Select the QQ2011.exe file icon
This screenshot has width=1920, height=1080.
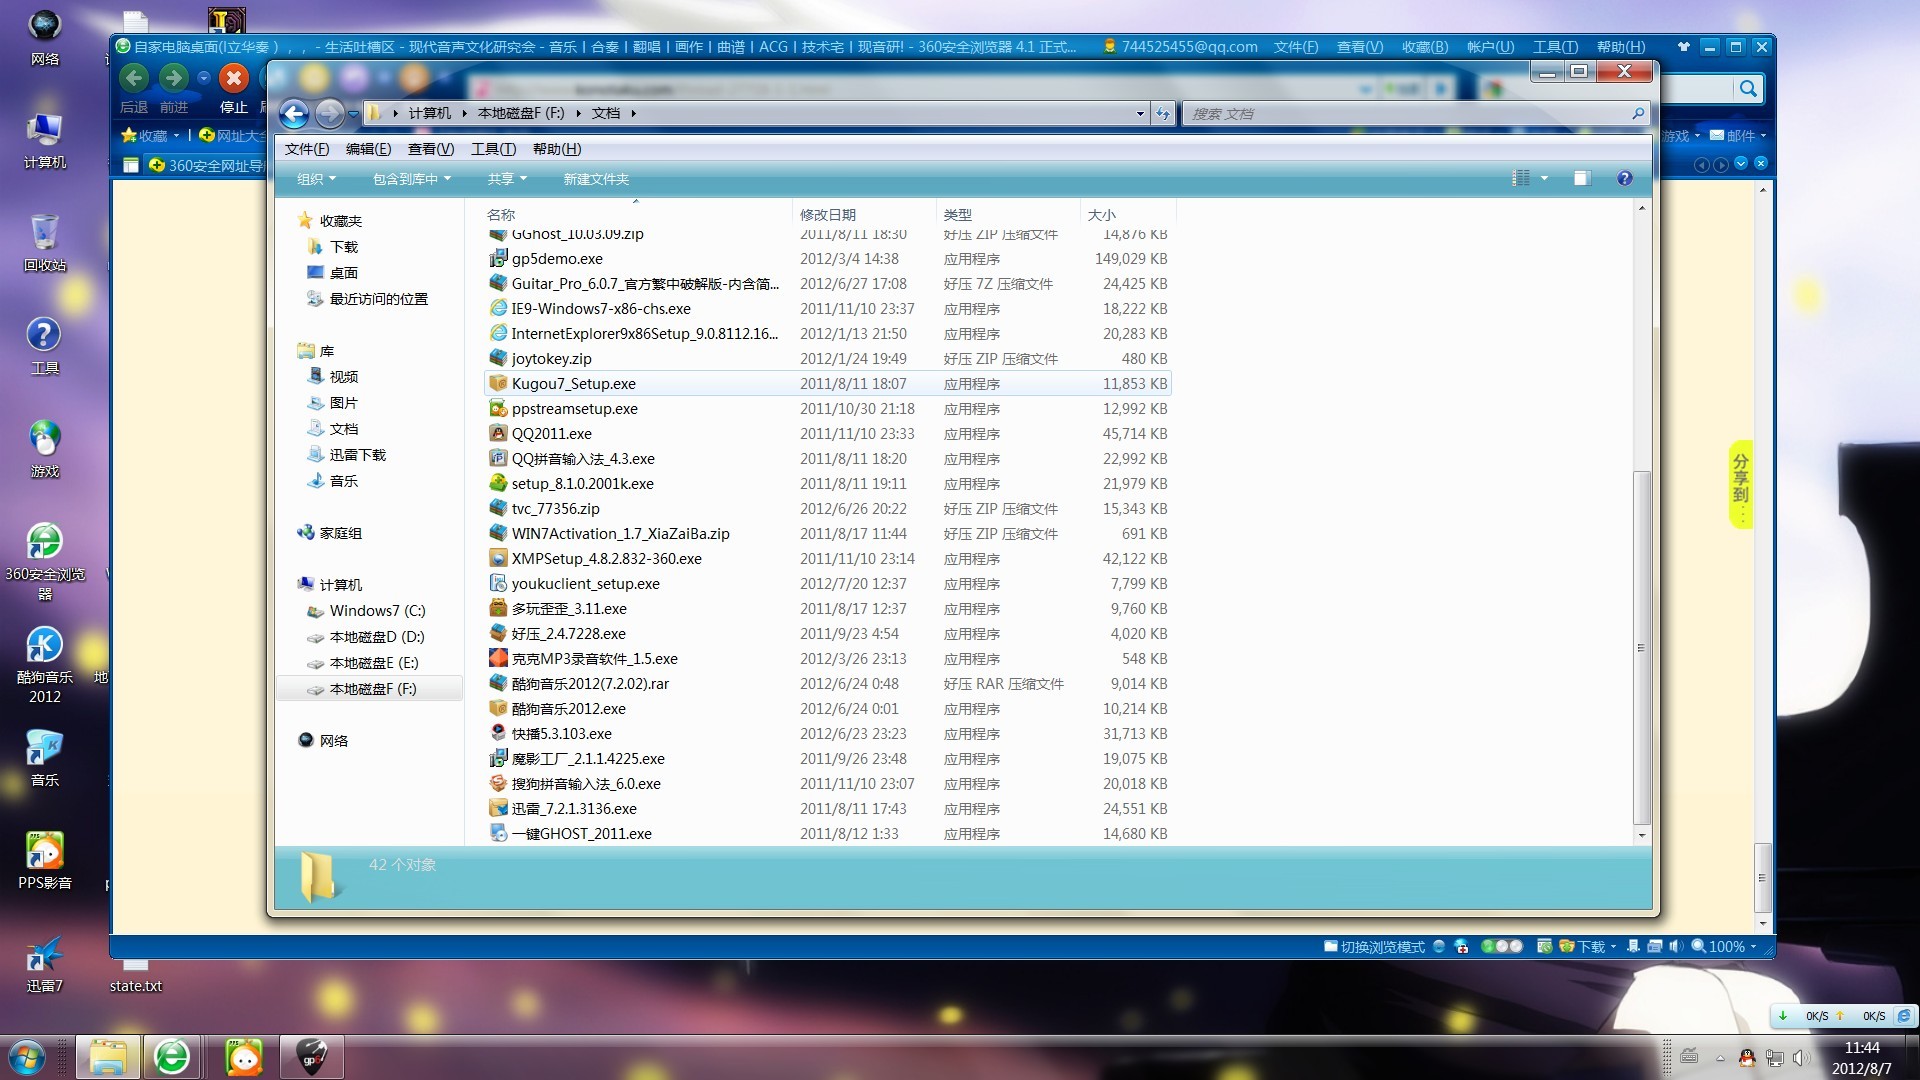click(498, 433)
